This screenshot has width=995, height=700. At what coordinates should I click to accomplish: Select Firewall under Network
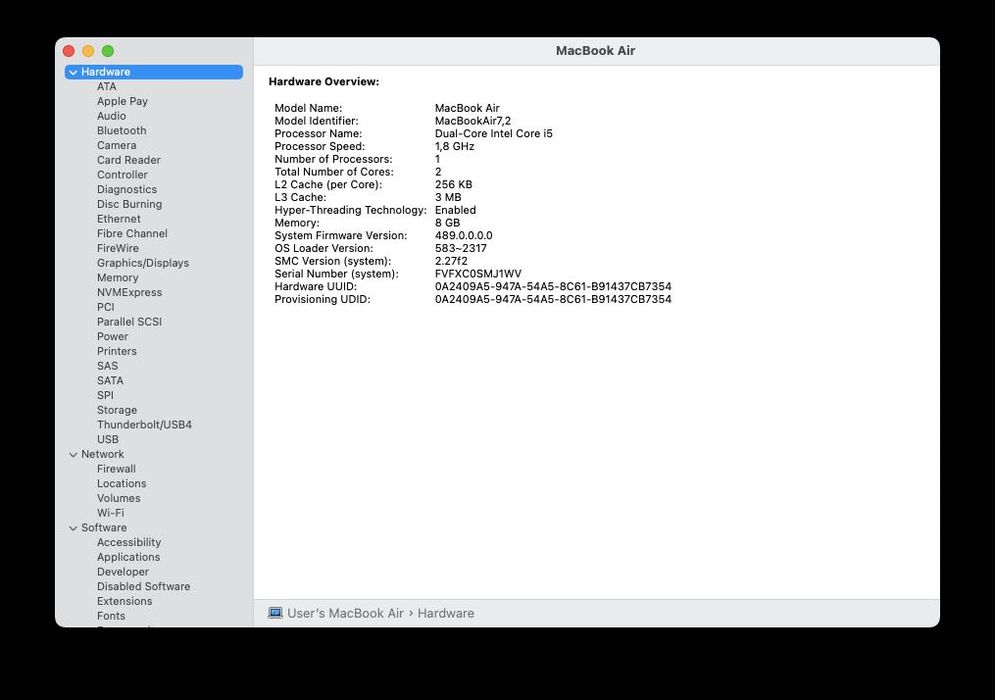click(116, 468)
